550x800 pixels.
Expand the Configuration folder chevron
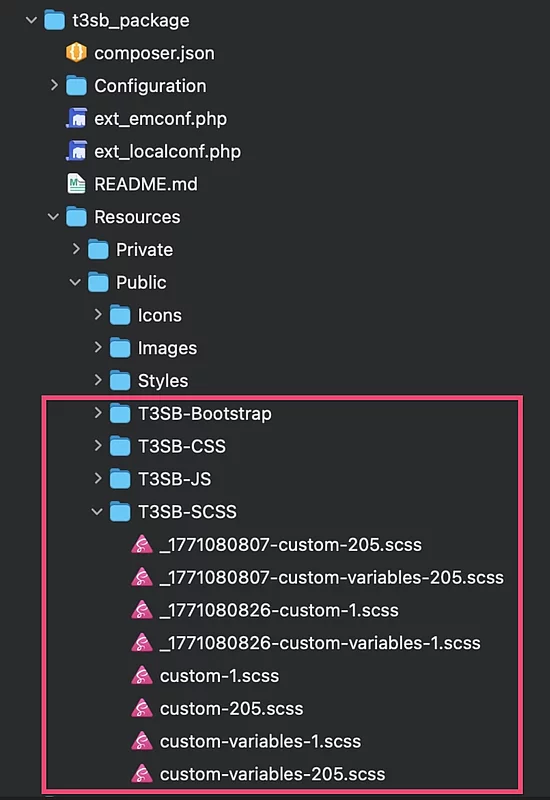point(54,85)
